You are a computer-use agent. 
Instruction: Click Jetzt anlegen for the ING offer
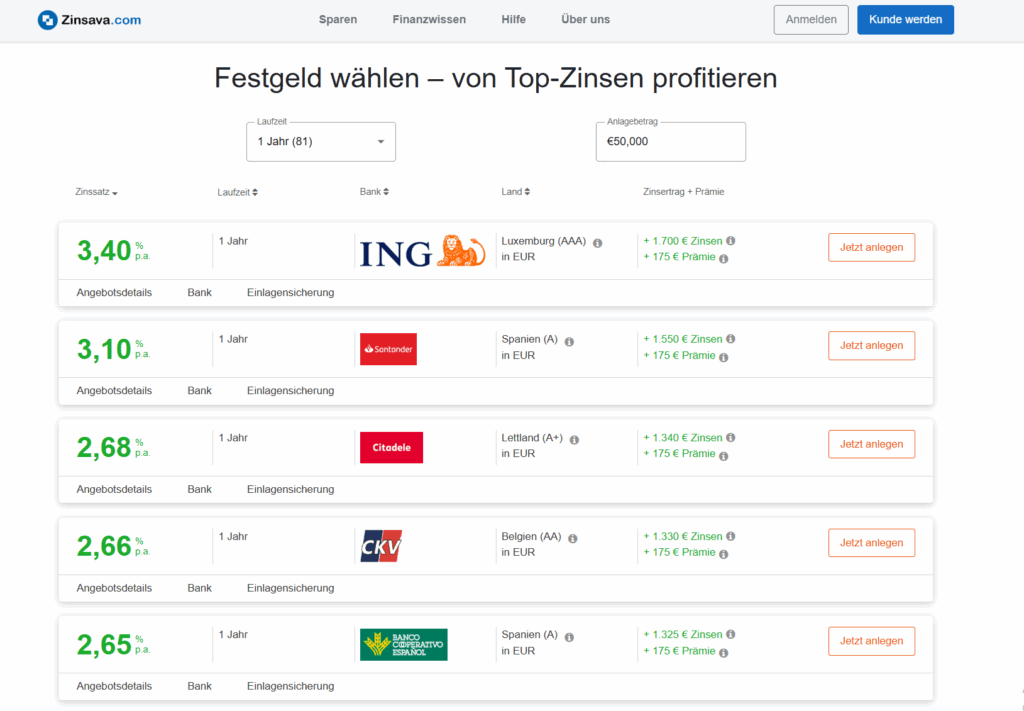click(x=871, y=247)
